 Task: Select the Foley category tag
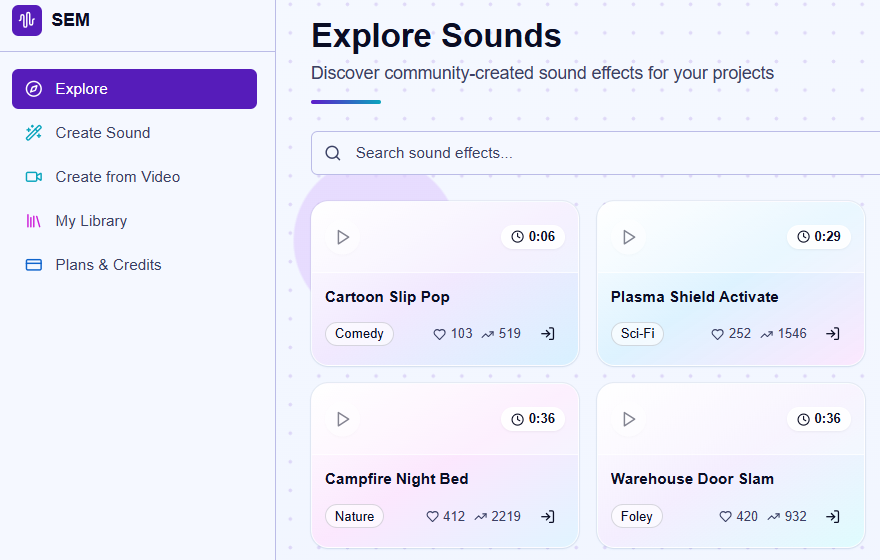[637, 516]
